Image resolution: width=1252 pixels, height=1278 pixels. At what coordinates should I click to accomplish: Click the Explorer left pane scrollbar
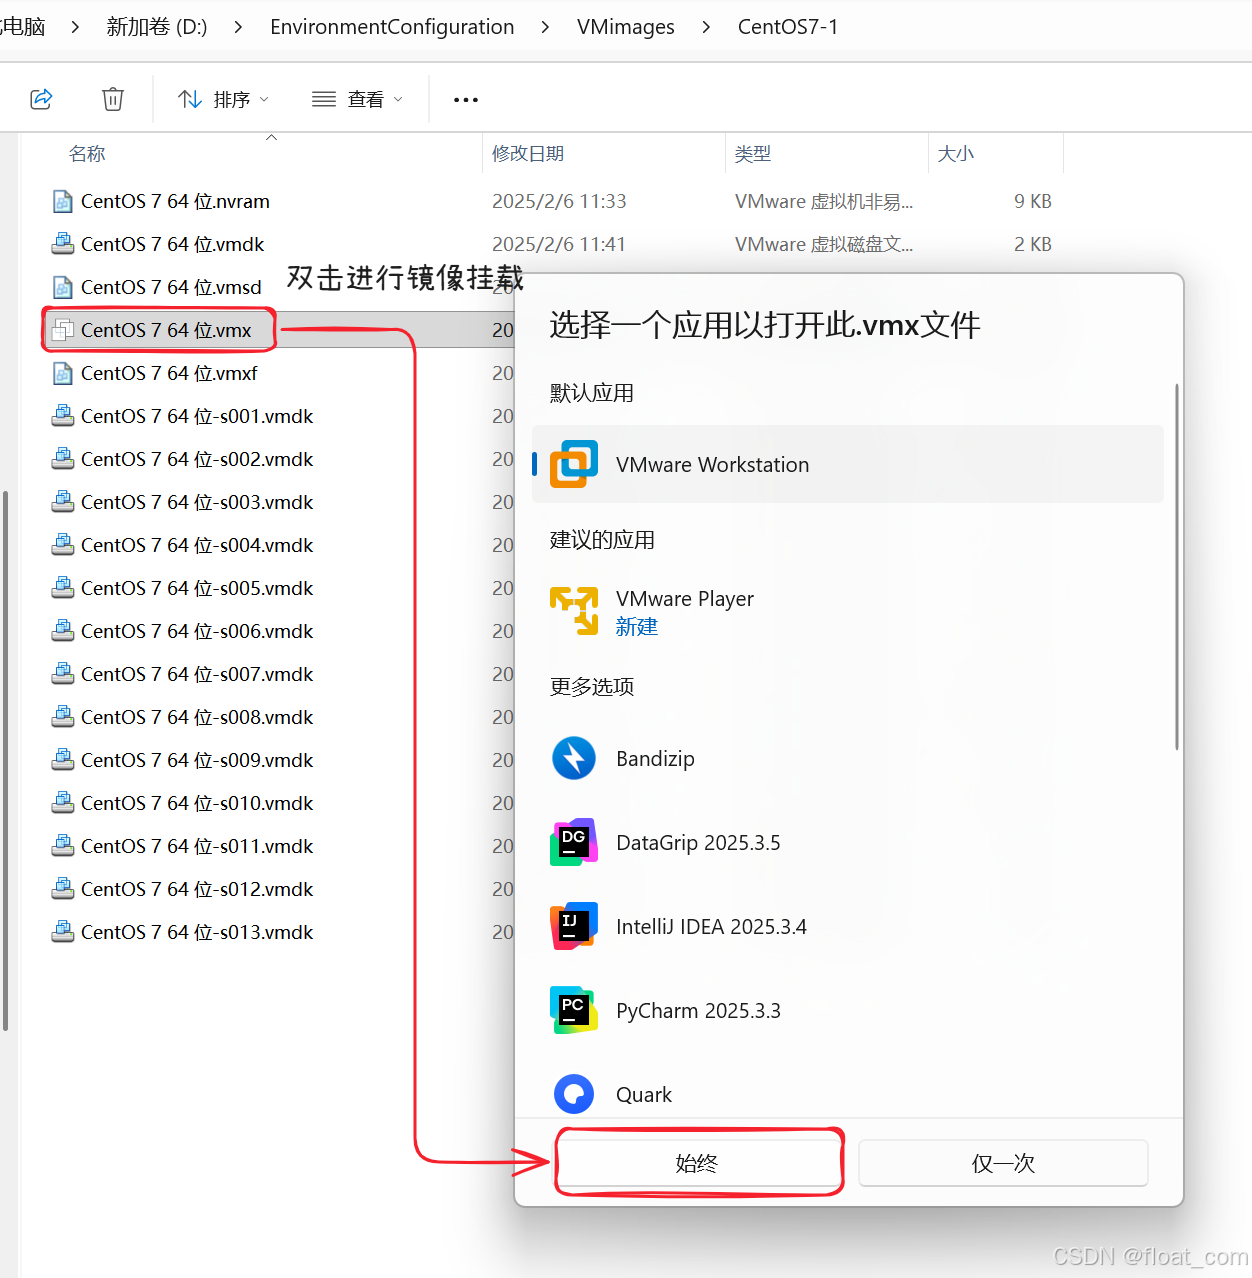tap(5, 760)
